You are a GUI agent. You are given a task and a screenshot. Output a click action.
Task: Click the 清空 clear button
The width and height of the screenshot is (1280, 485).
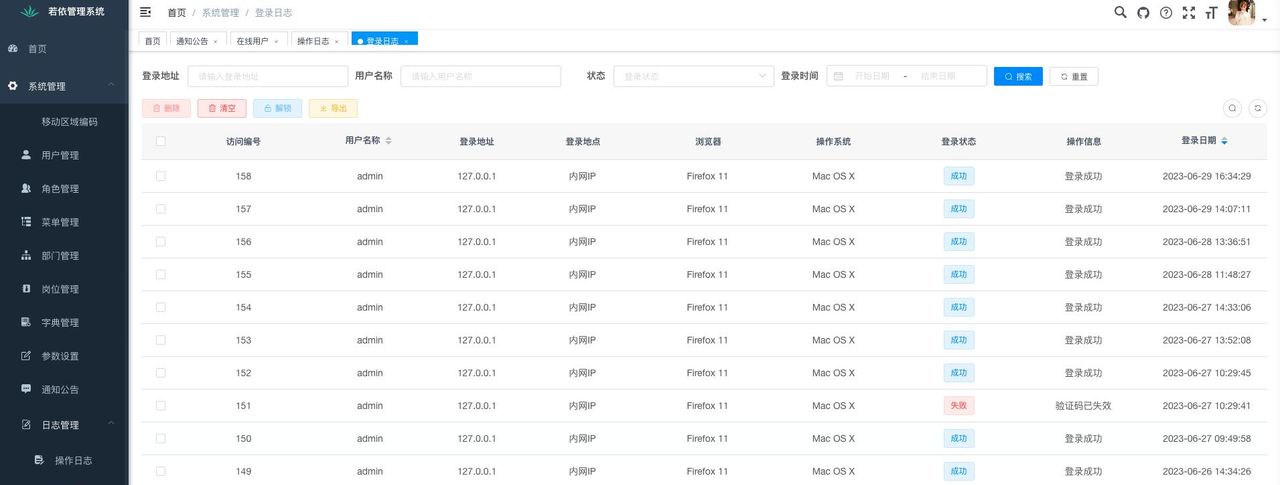click(222, 108)
